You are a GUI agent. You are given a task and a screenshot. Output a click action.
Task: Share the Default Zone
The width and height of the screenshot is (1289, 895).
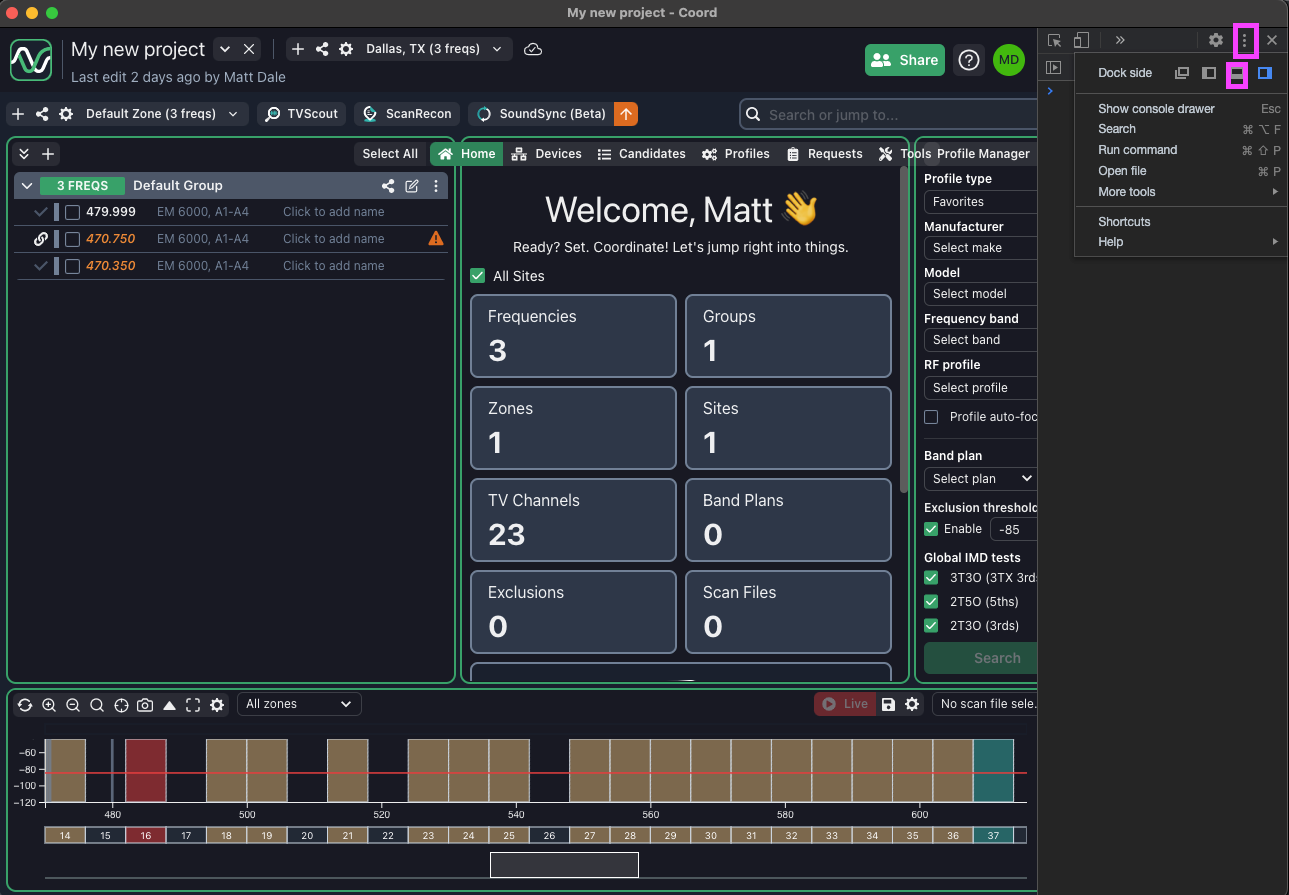(42, 114)
